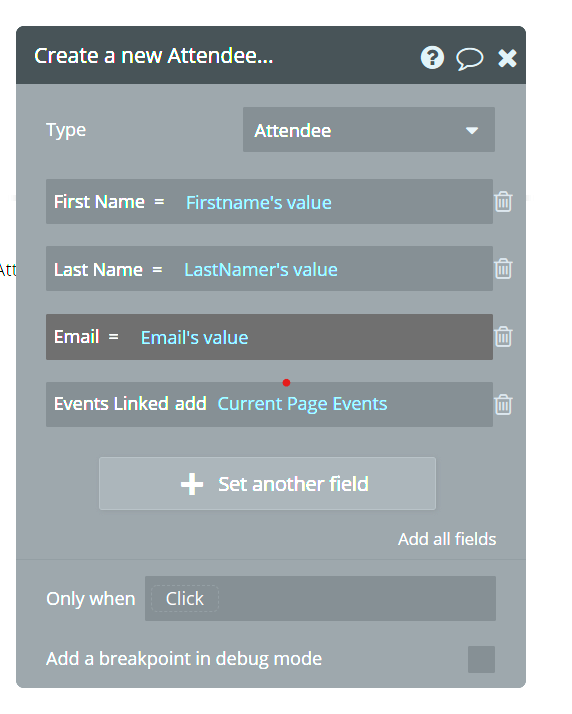Close the Create a new Attendee panel

507,58
